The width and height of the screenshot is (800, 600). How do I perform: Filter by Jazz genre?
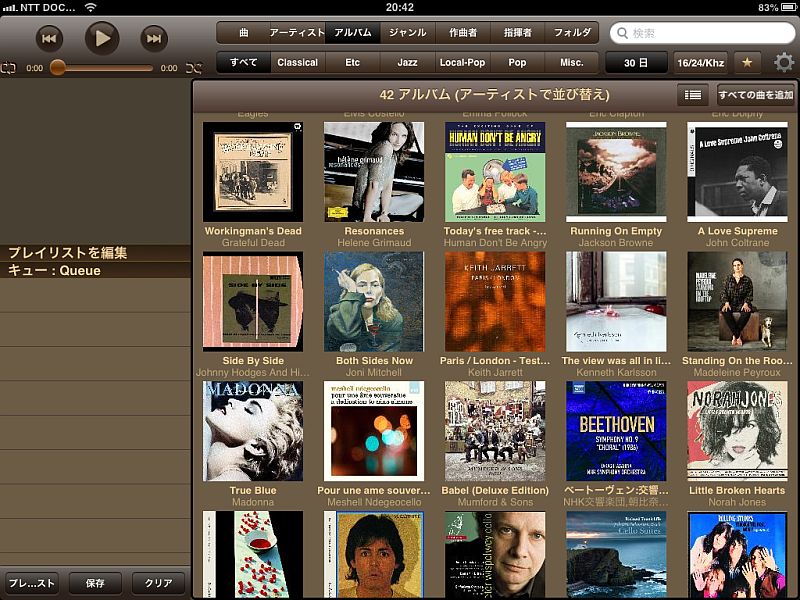point(408,63)
